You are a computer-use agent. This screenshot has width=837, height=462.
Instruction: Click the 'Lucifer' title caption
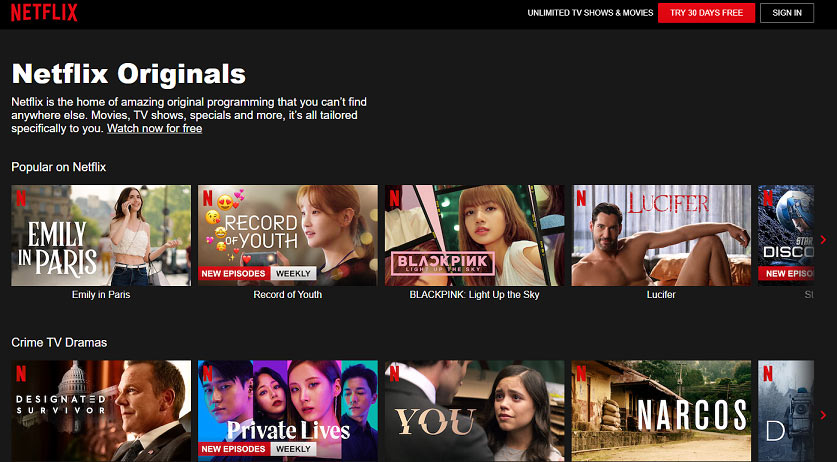pos(661,294)
